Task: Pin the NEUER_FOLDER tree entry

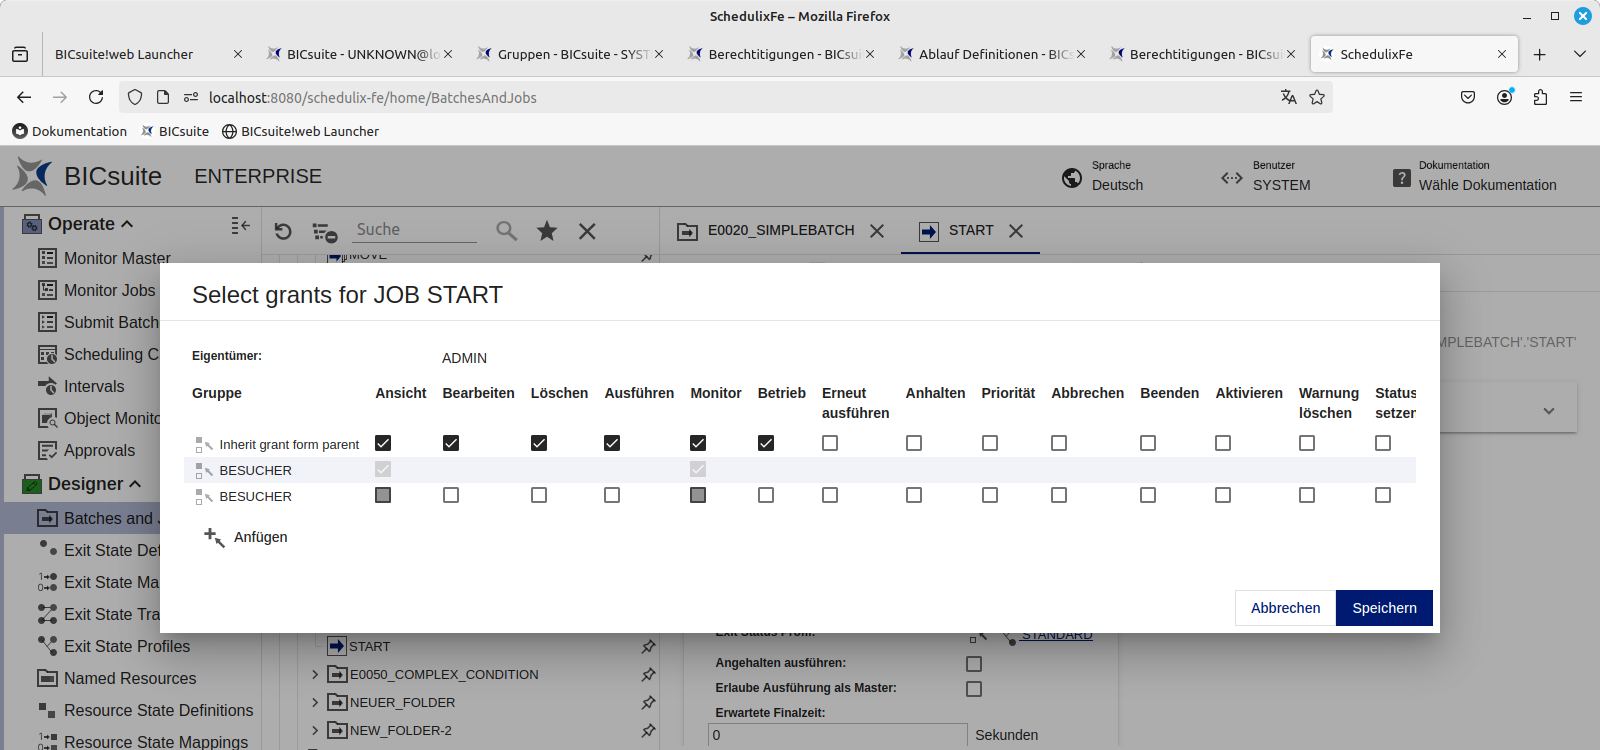Action: 648,703
